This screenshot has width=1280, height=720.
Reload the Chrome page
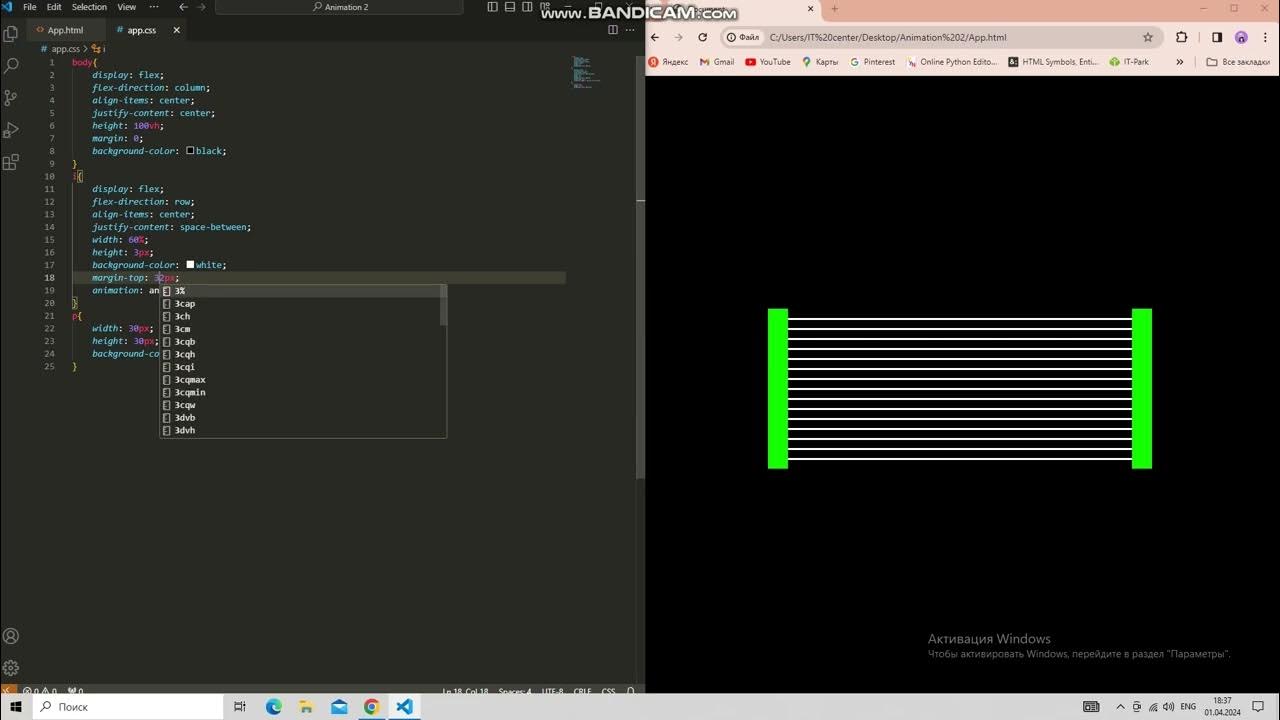tap(702, 37)
